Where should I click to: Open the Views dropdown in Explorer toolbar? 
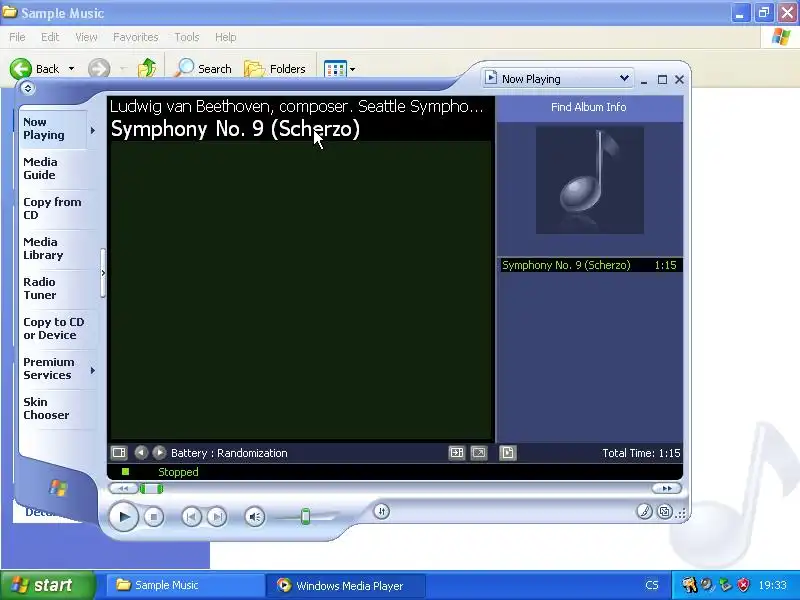pyautogui.click(x=340, y=68)
